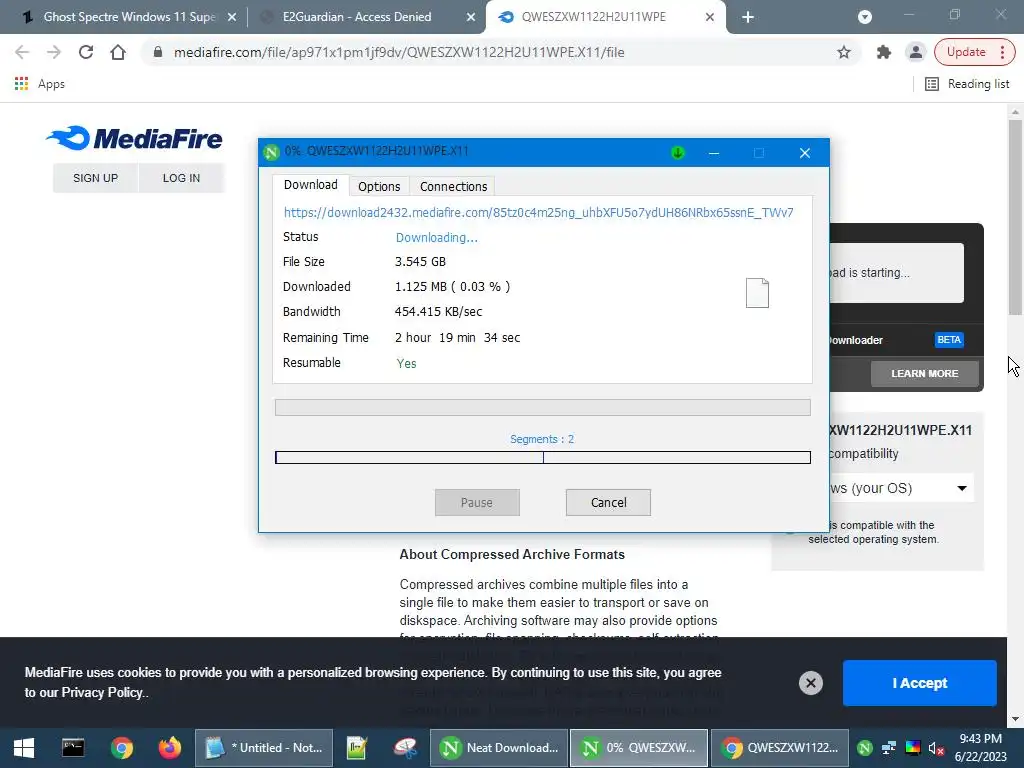Click the muted volume tray icon
Screen dimensions: 1024x768
coord(936,748)
